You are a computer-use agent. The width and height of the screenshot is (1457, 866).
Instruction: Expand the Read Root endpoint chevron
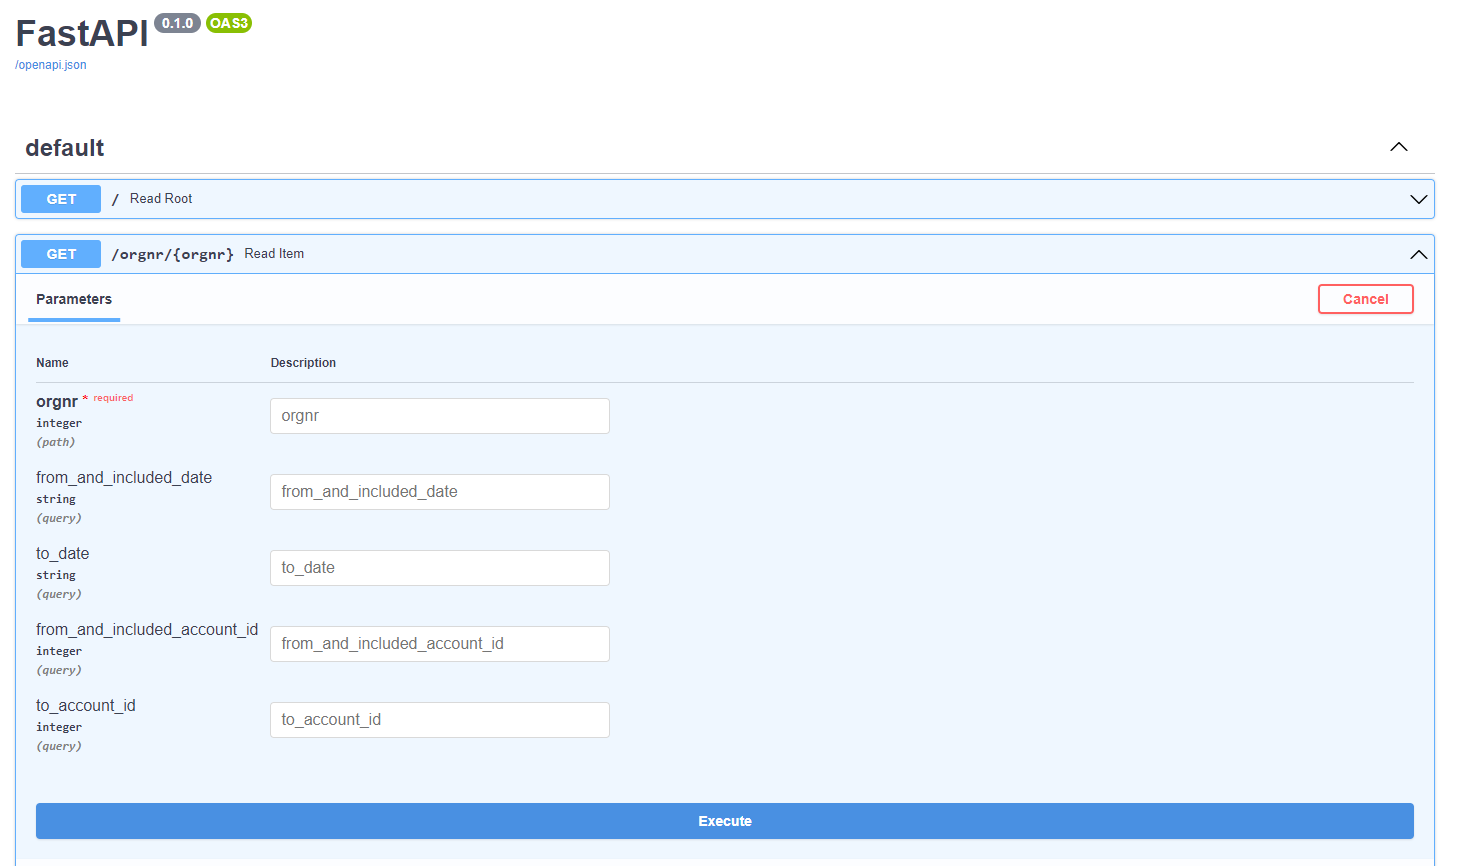click(x=1418, y=199)
